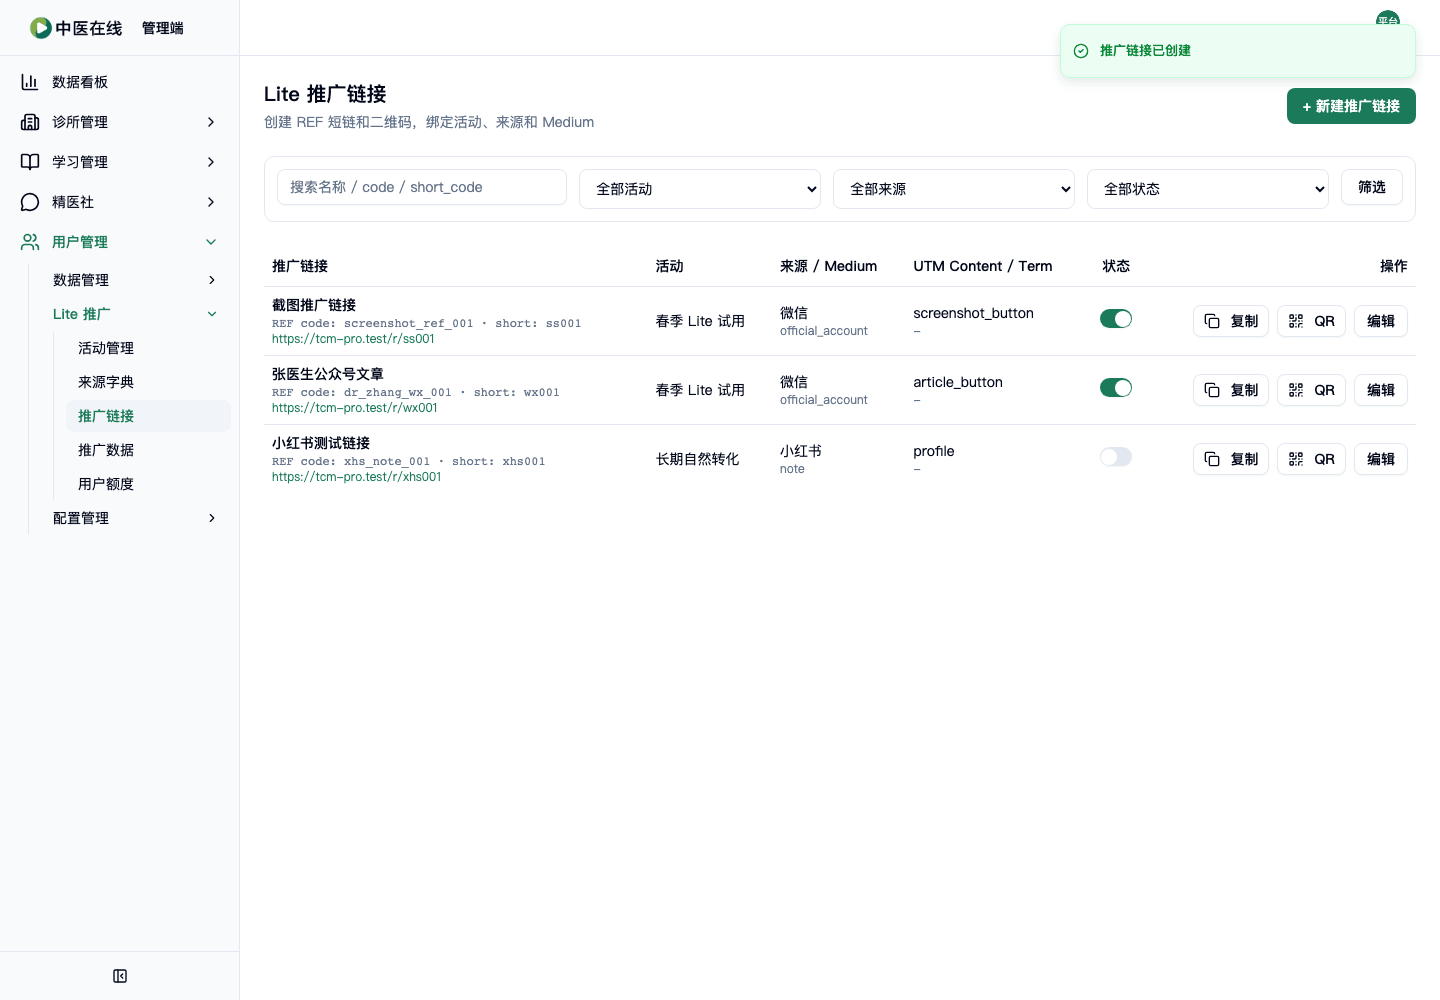Click the 来源 / Medium column header
The image size is (1440, 1000).
point(829,266)
